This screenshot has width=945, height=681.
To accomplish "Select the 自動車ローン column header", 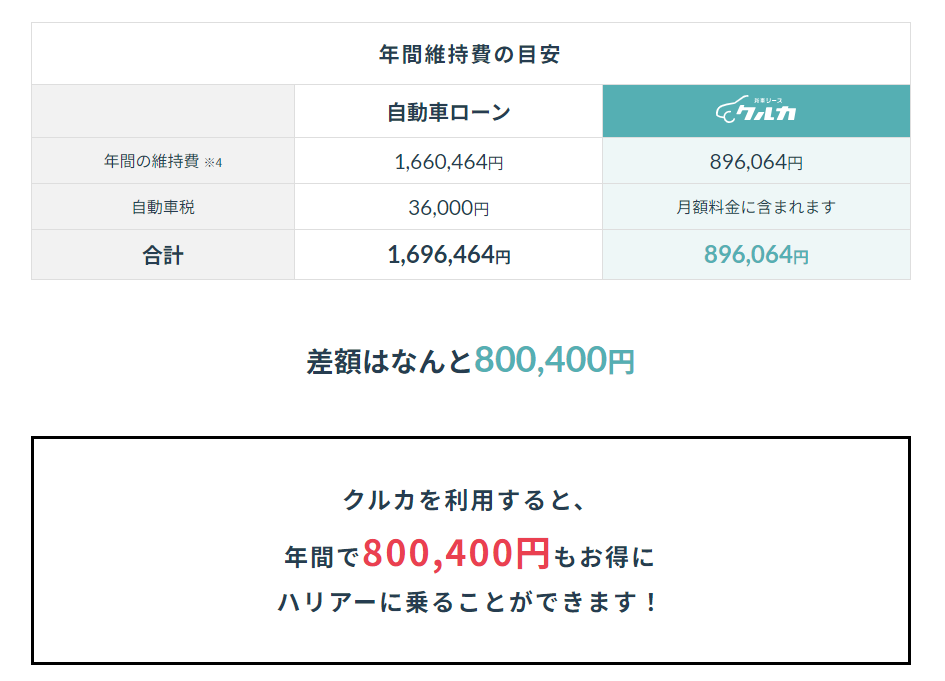I will click(448, 112).
